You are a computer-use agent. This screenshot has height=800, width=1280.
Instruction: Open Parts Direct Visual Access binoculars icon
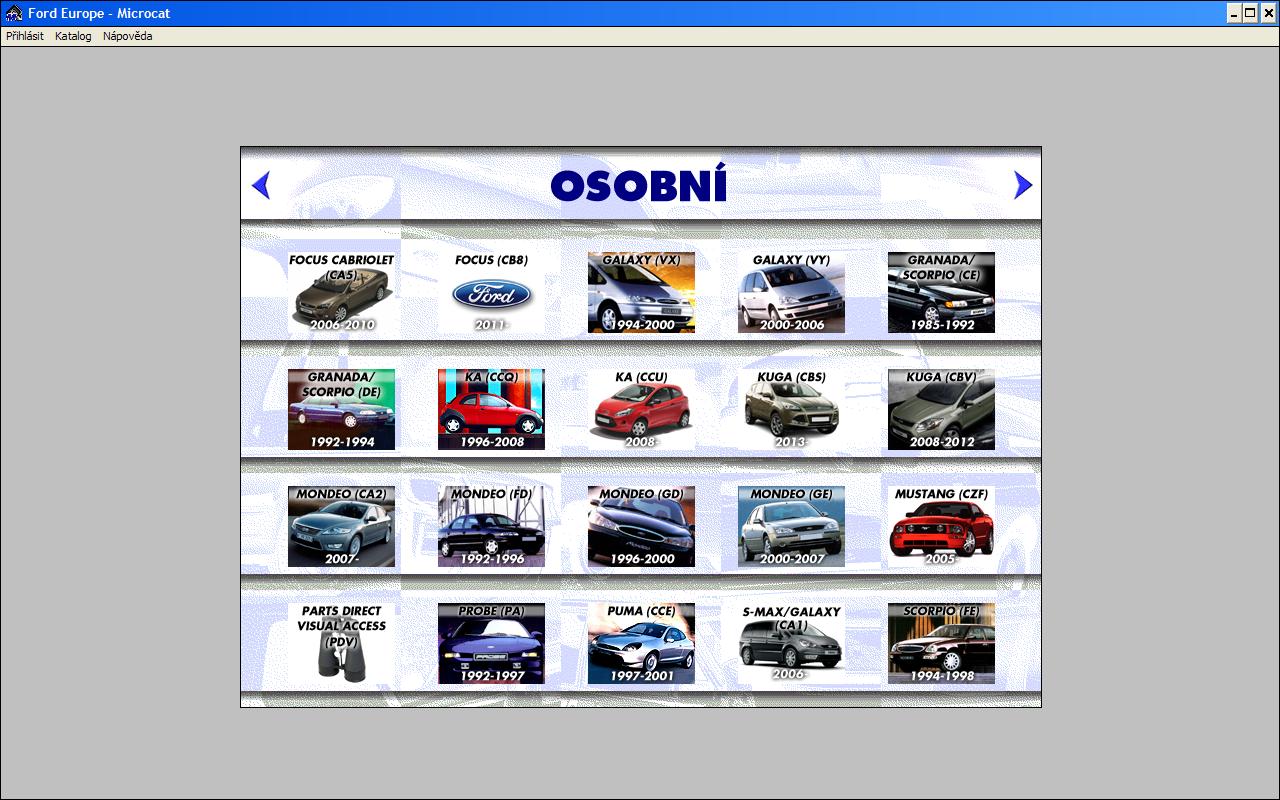click(341, 643)
